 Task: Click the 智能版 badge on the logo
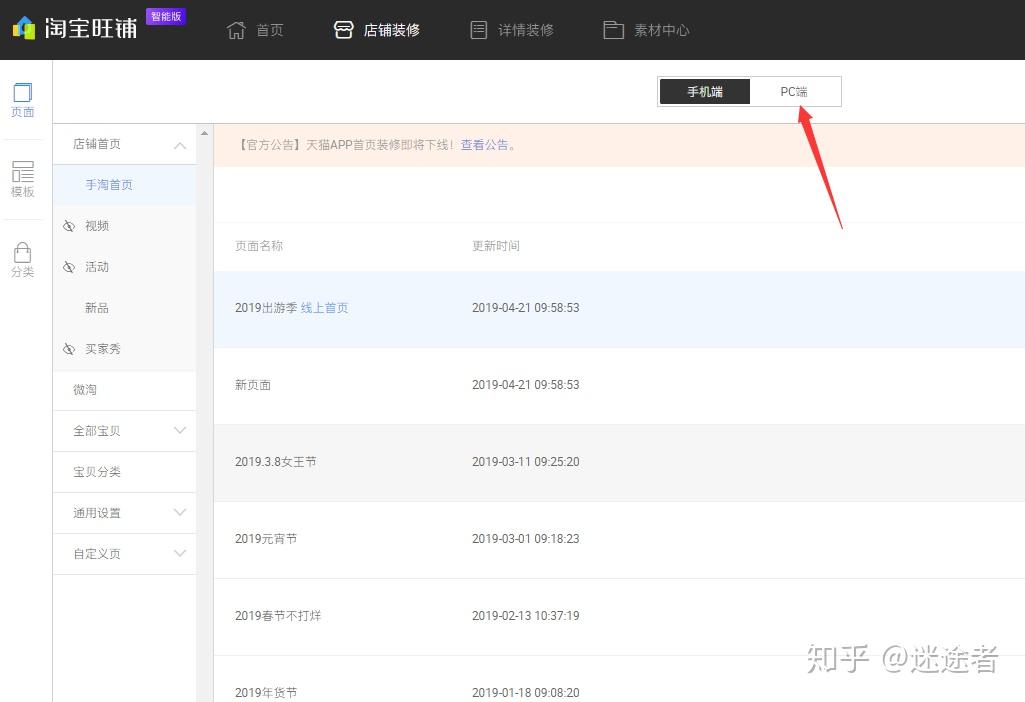tap(166, 15)
